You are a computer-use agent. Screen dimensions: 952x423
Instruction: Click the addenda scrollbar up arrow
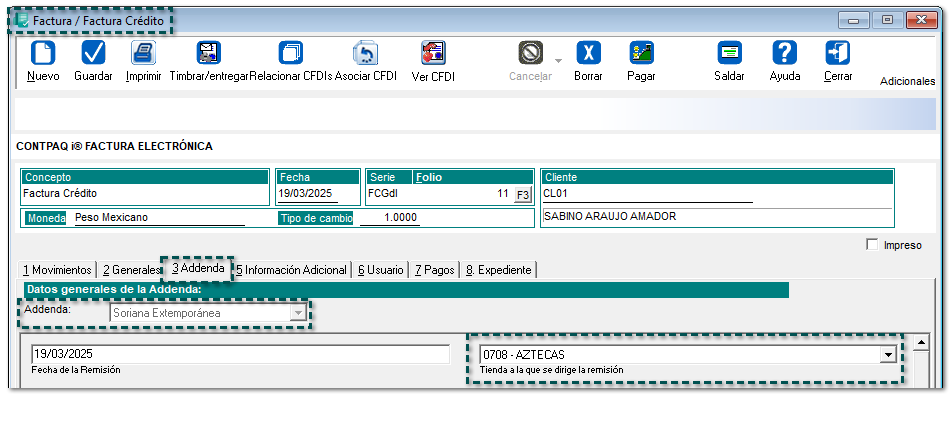921,343
